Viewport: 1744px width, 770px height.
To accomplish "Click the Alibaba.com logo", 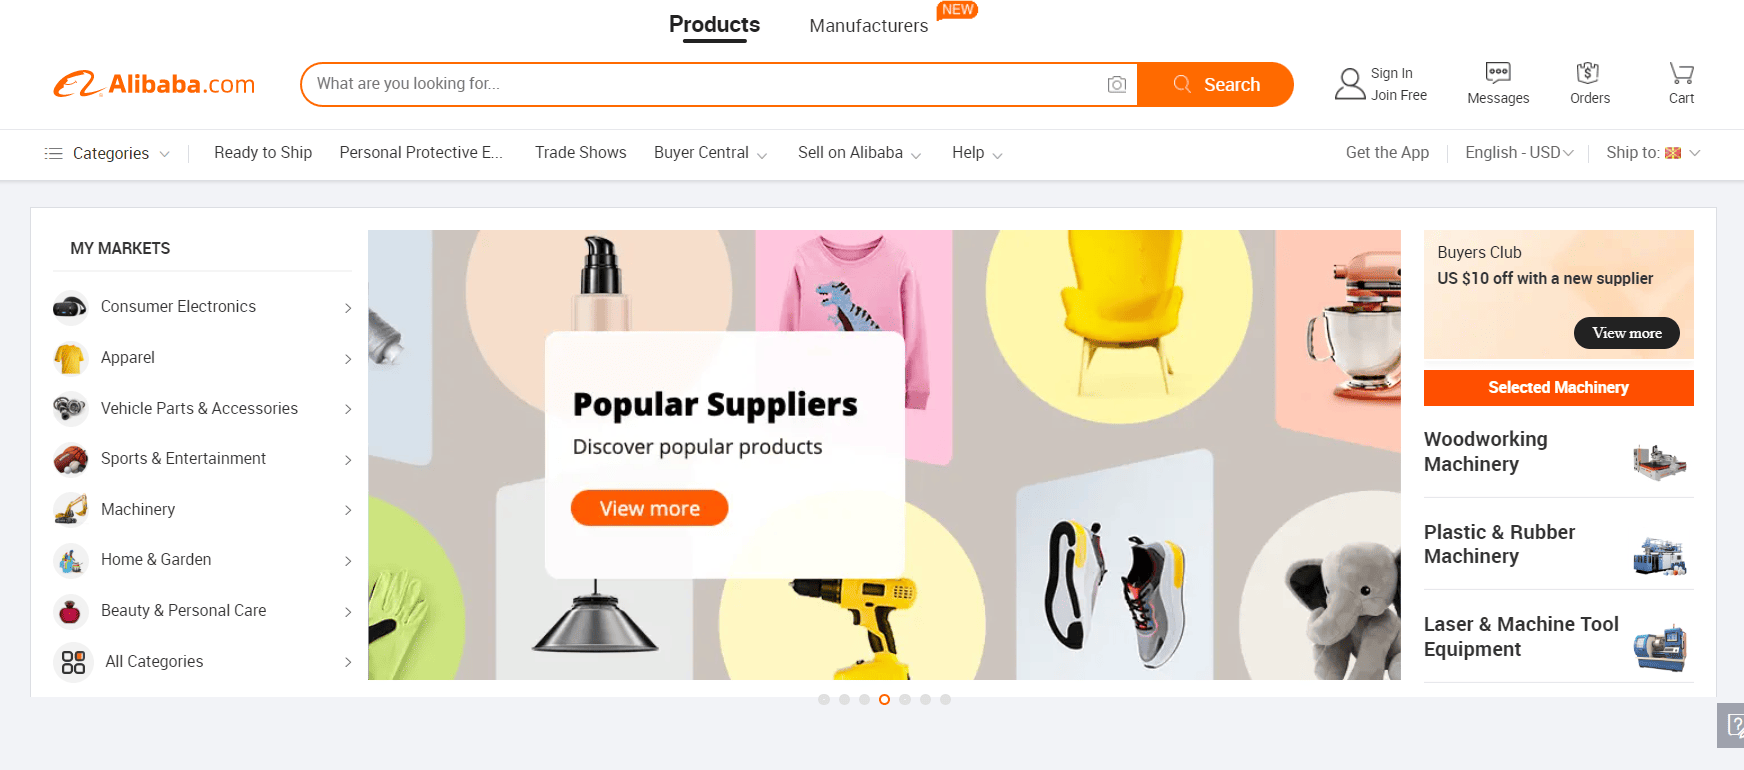I will tap(154, 84).
